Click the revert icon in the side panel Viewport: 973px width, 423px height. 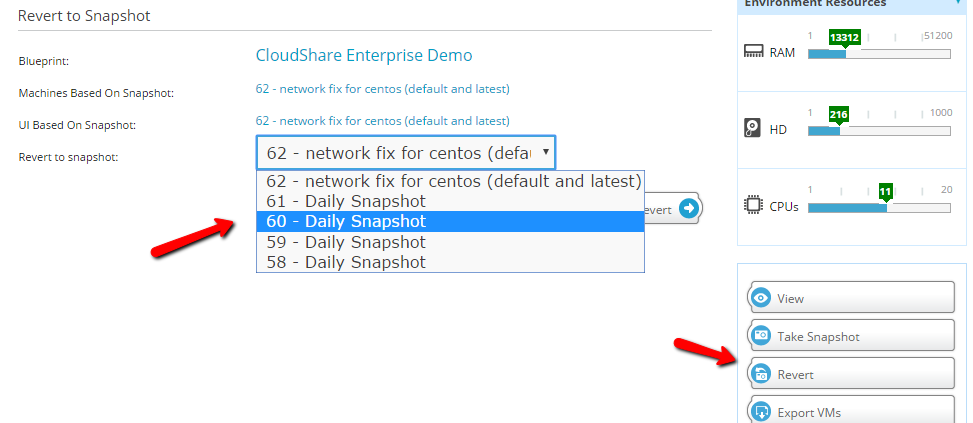pos(760,374)
